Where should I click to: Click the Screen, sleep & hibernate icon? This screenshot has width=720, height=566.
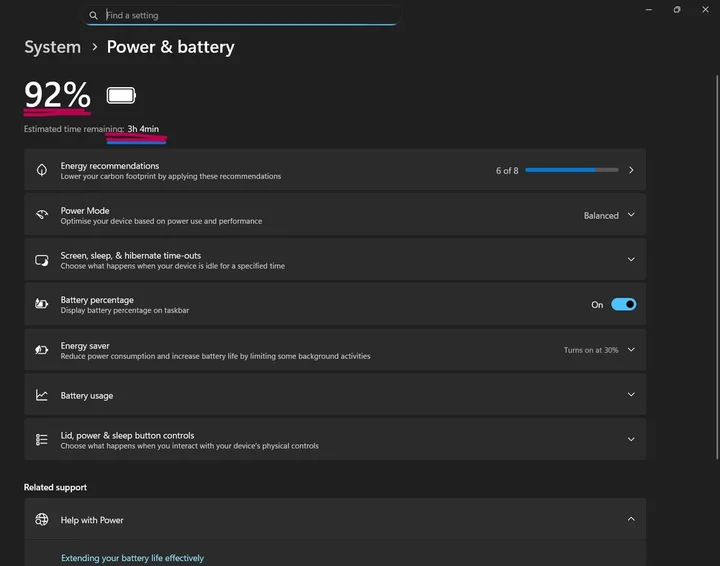pyautogui.click(x=42, y=260)
